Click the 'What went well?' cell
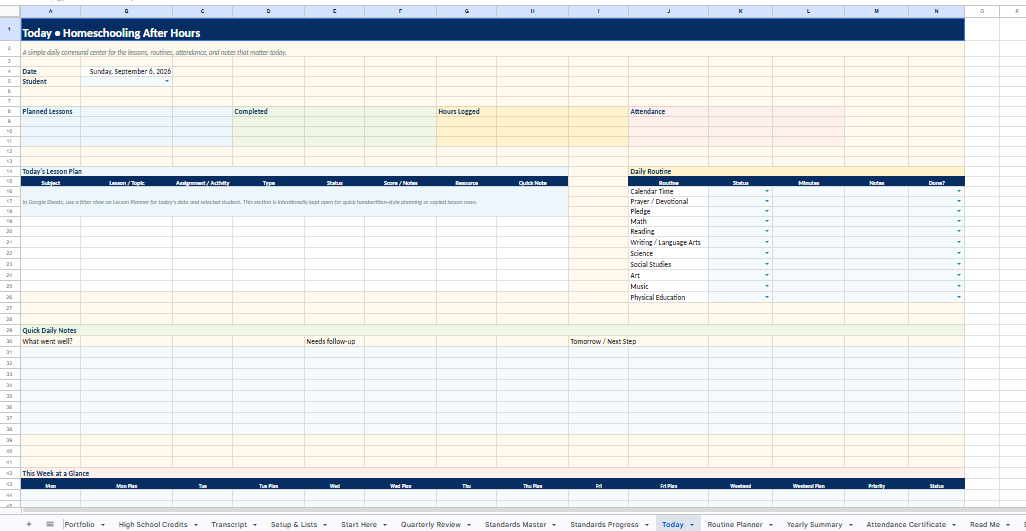This screenshot has height=531, width=1026. [51, 341]
